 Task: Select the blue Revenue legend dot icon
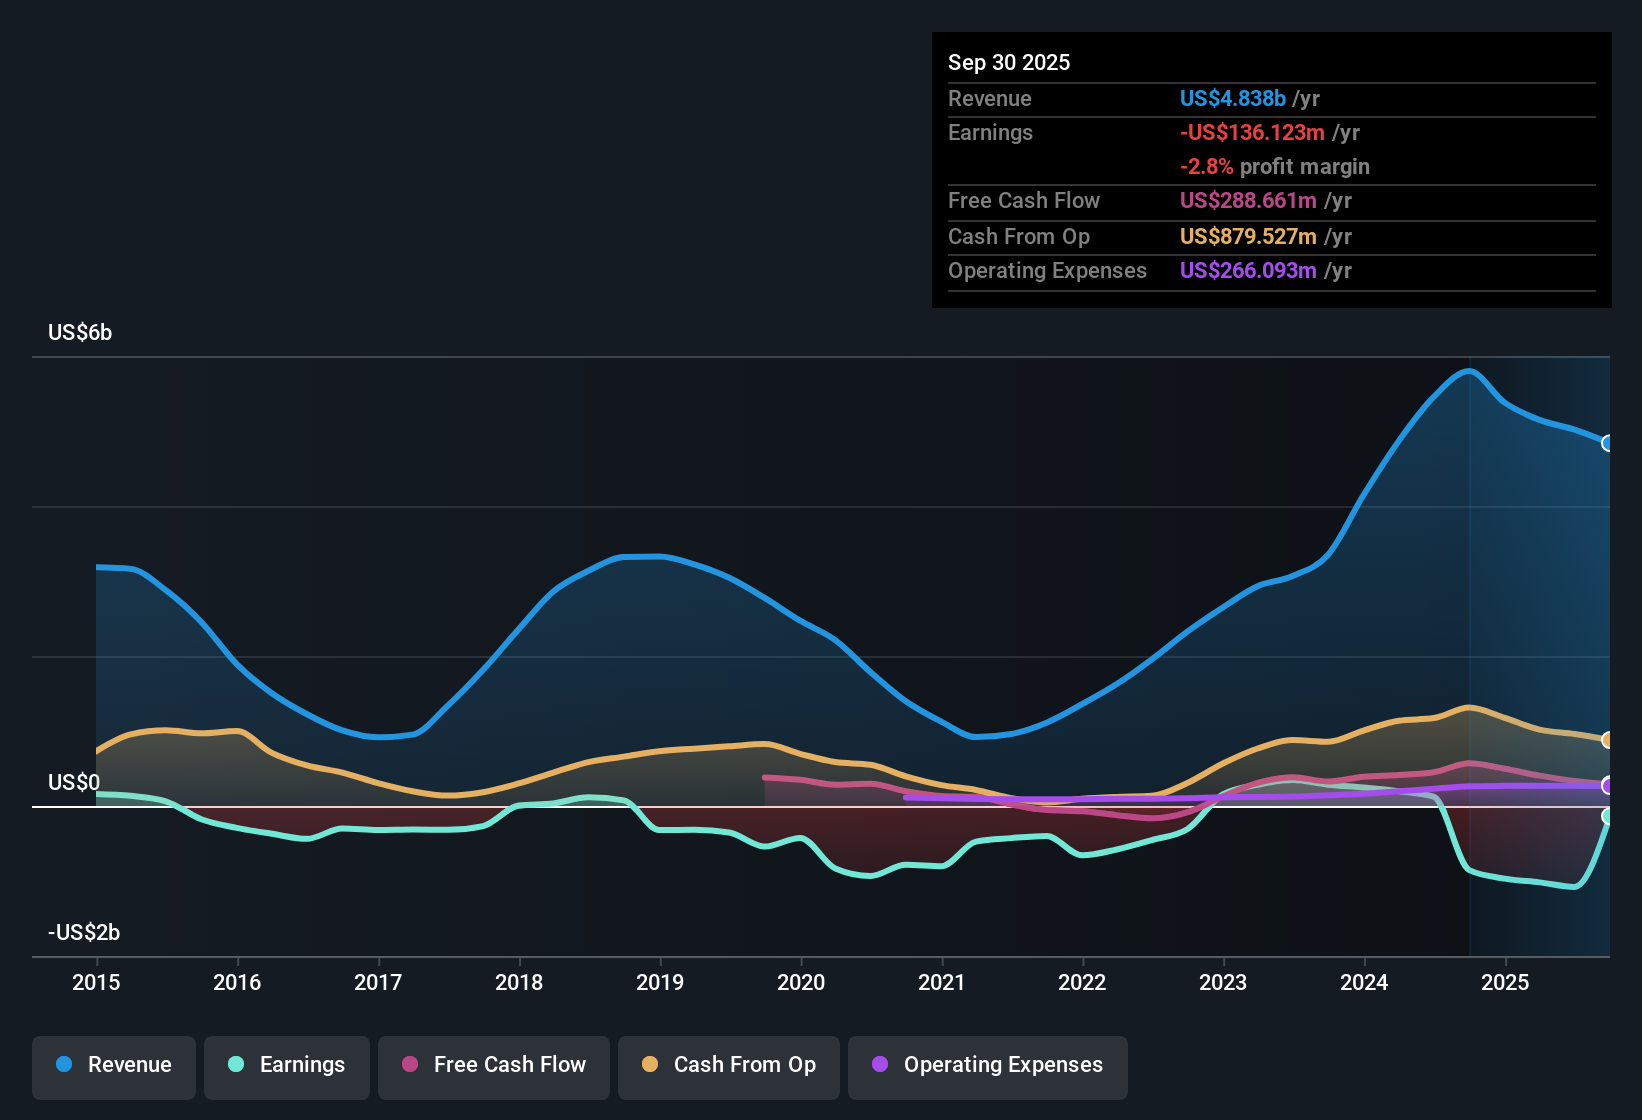click(63, 1065)
